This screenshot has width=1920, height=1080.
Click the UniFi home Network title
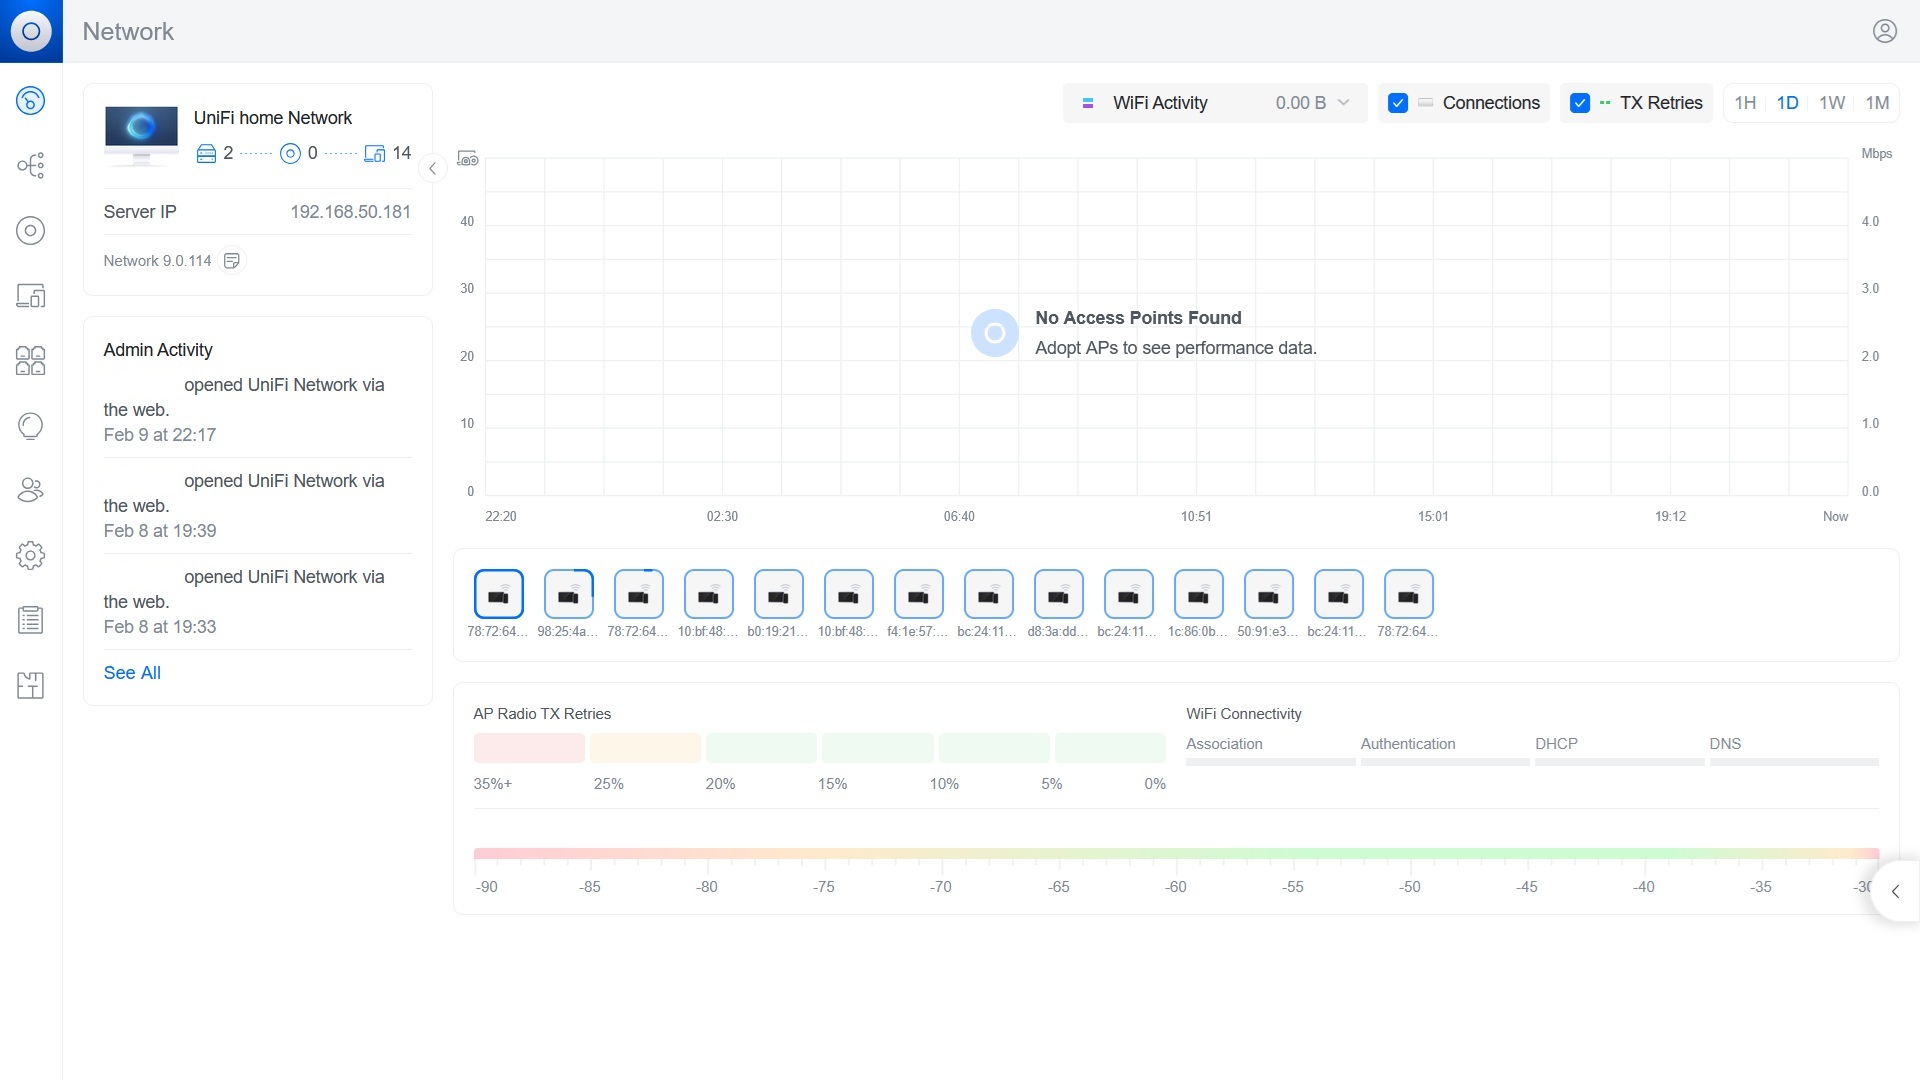(273, 118)
